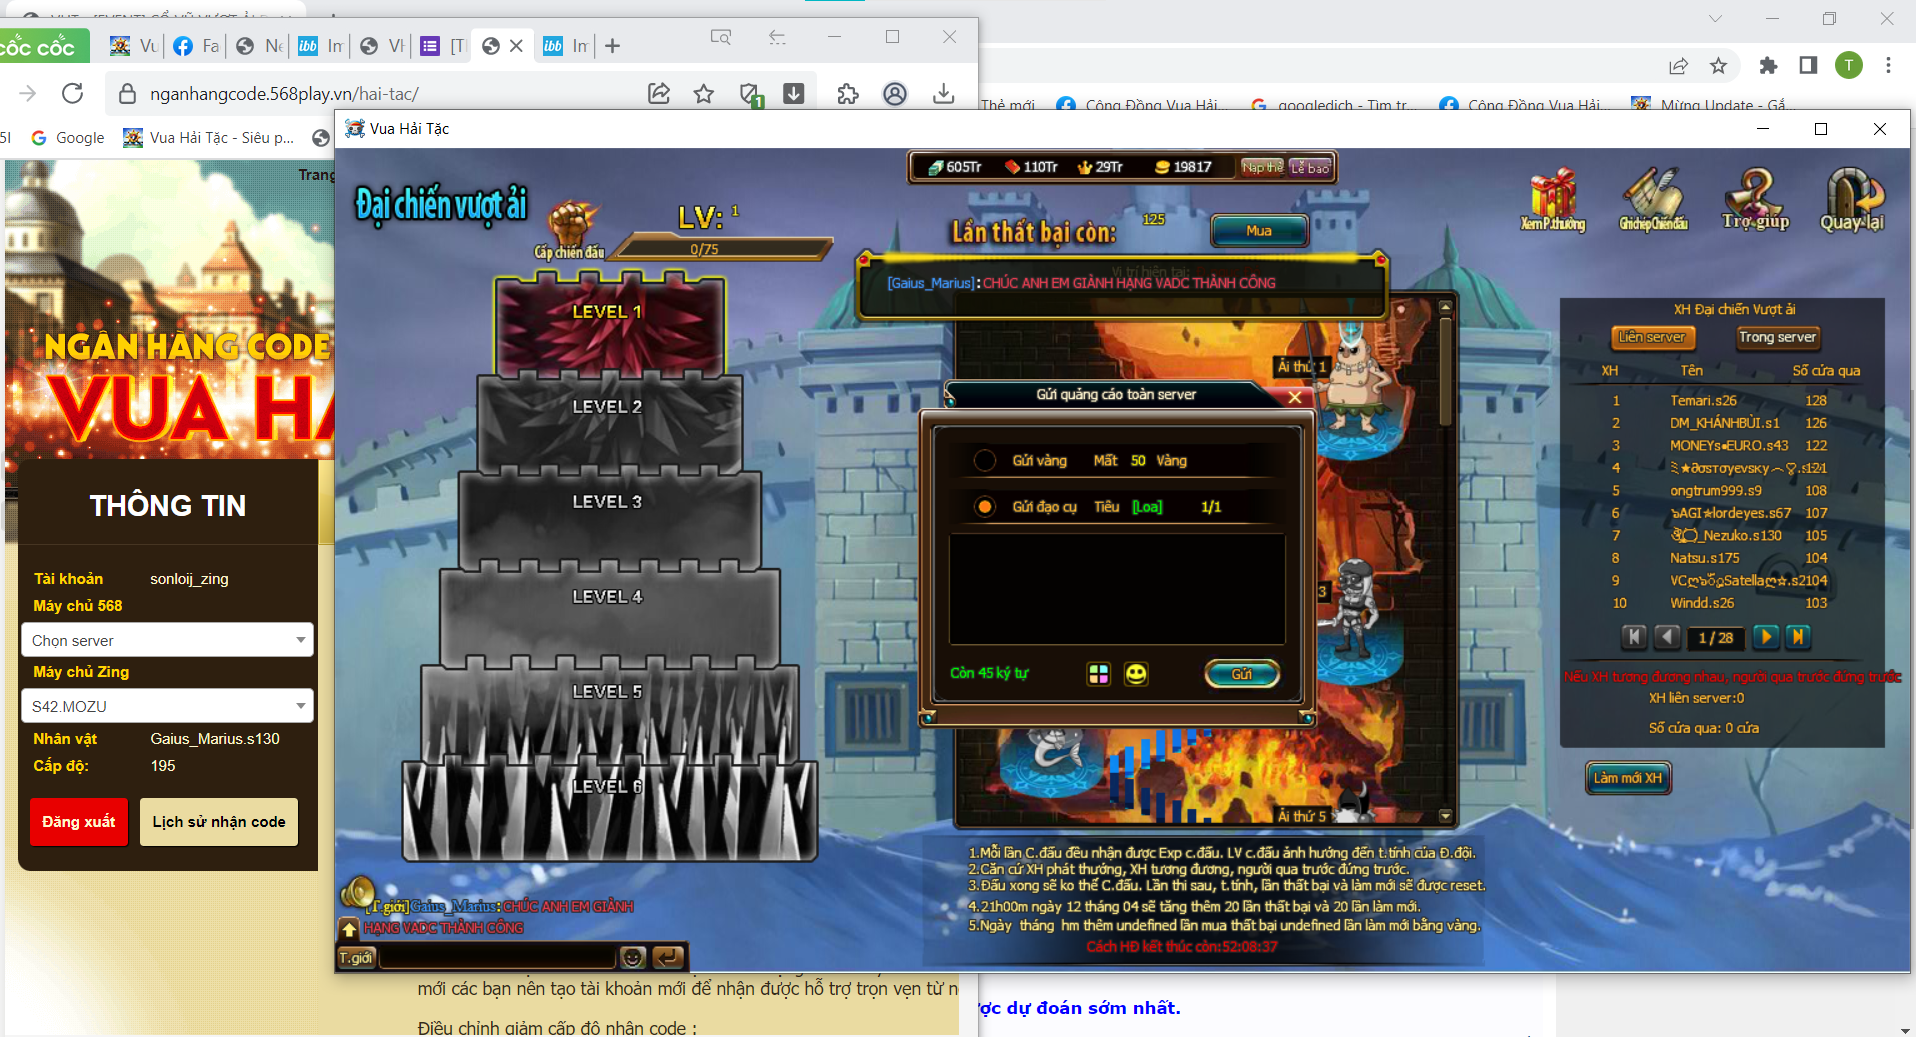Open the smiley picker in the chat bar
The image size is (1916, 1037).
633,958
